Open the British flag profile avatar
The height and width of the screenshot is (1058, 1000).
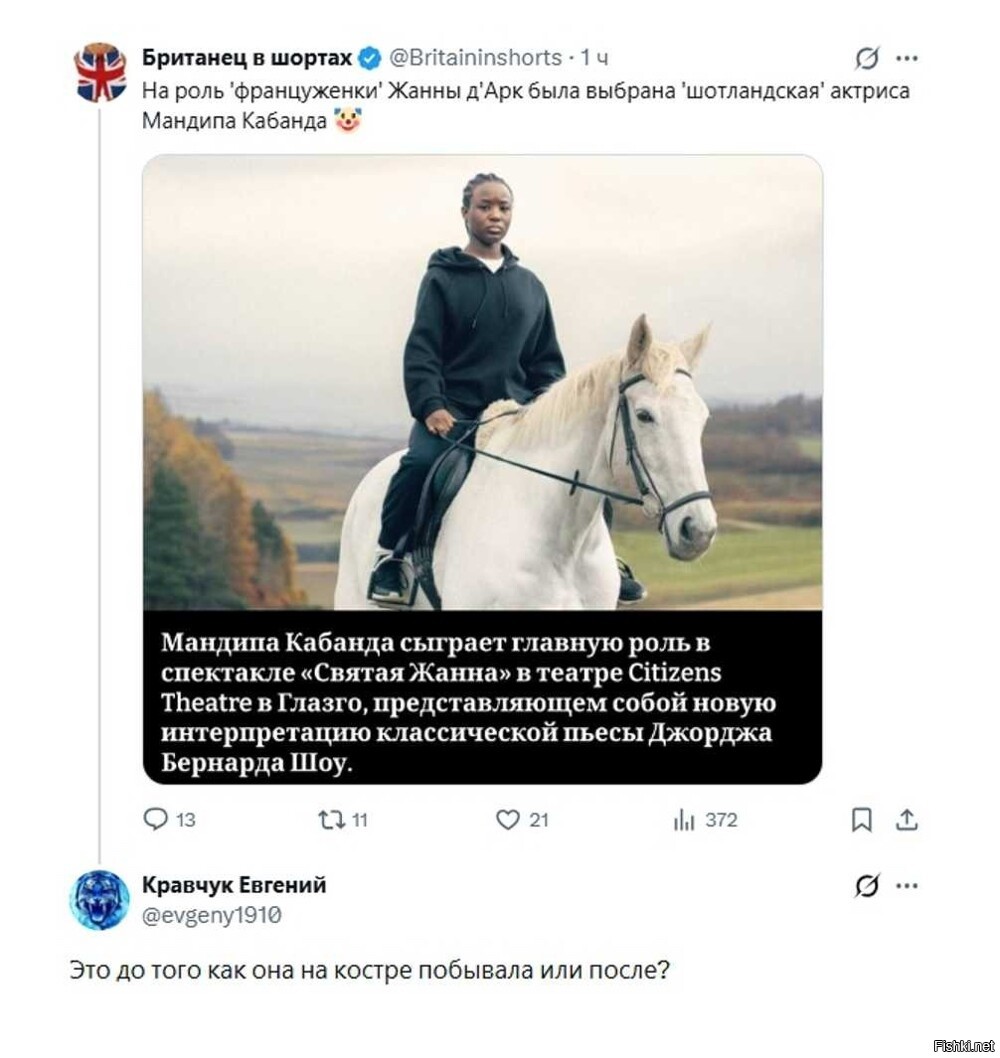pyautogui.click(x=101, y=72)
